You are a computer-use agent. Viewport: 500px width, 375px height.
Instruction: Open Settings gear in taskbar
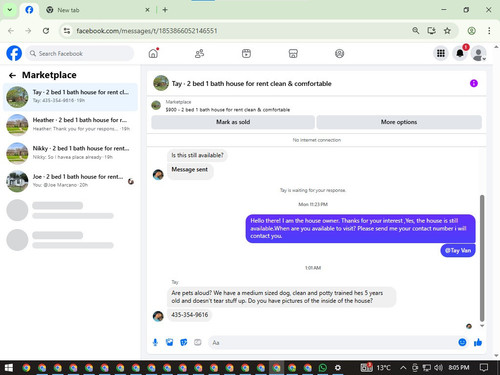[x=338, y=368]
